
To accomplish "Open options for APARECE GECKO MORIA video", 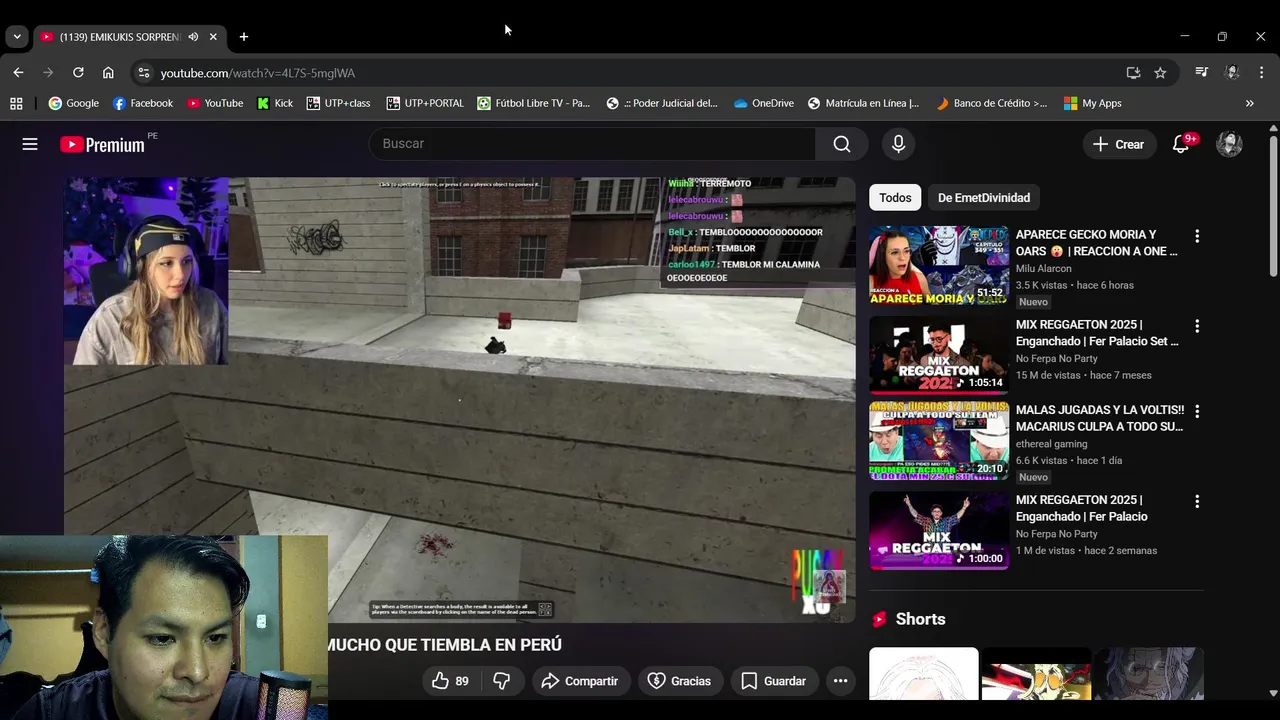I will (x=1197, y=236).
